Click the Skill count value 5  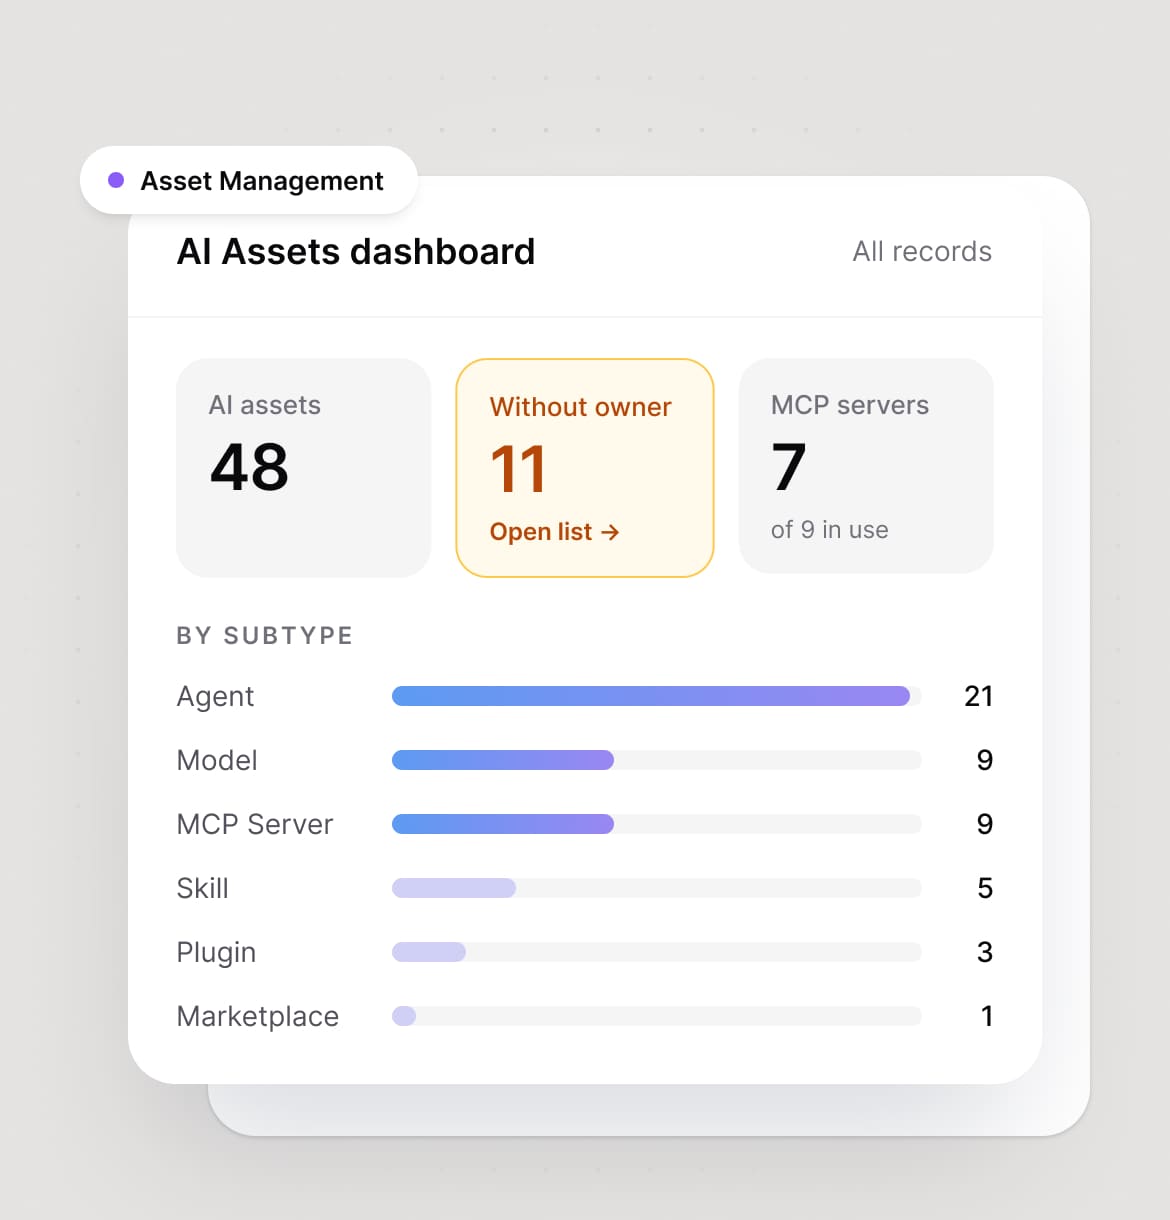(x=985, y=888)
